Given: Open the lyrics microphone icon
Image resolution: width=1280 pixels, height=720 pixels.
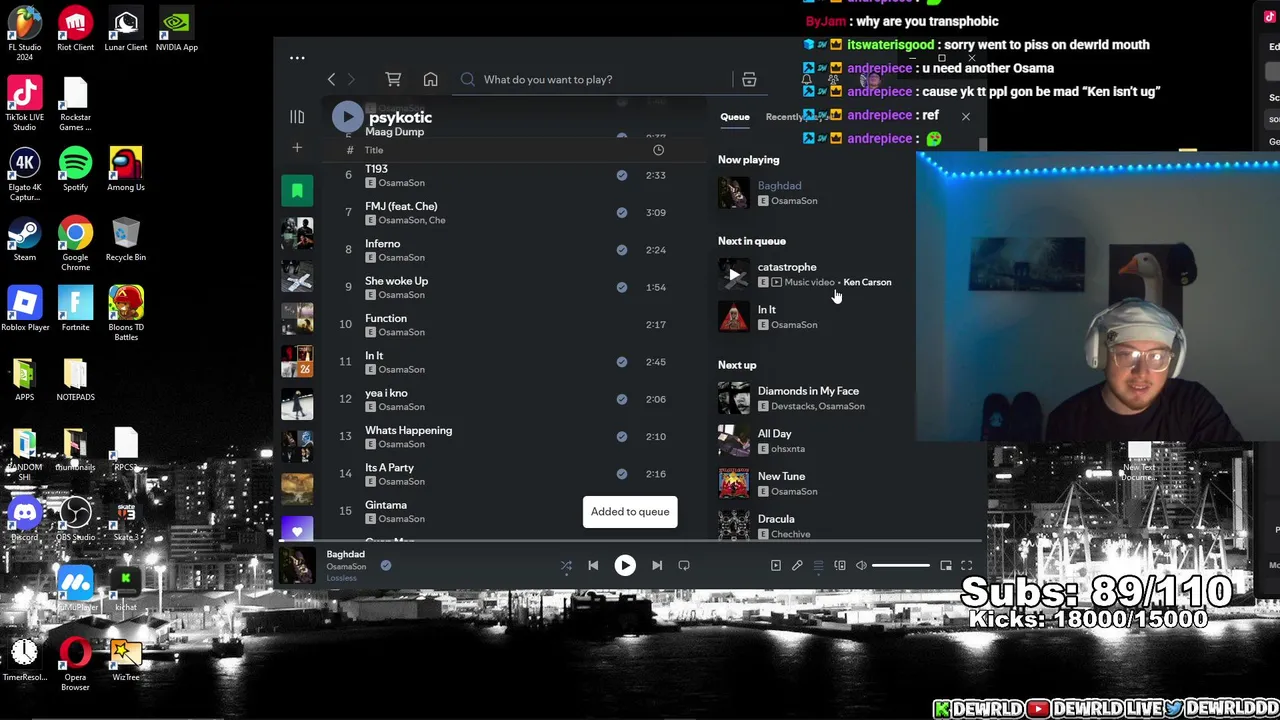Looking at the screenshot, I should tap(797, 566).
